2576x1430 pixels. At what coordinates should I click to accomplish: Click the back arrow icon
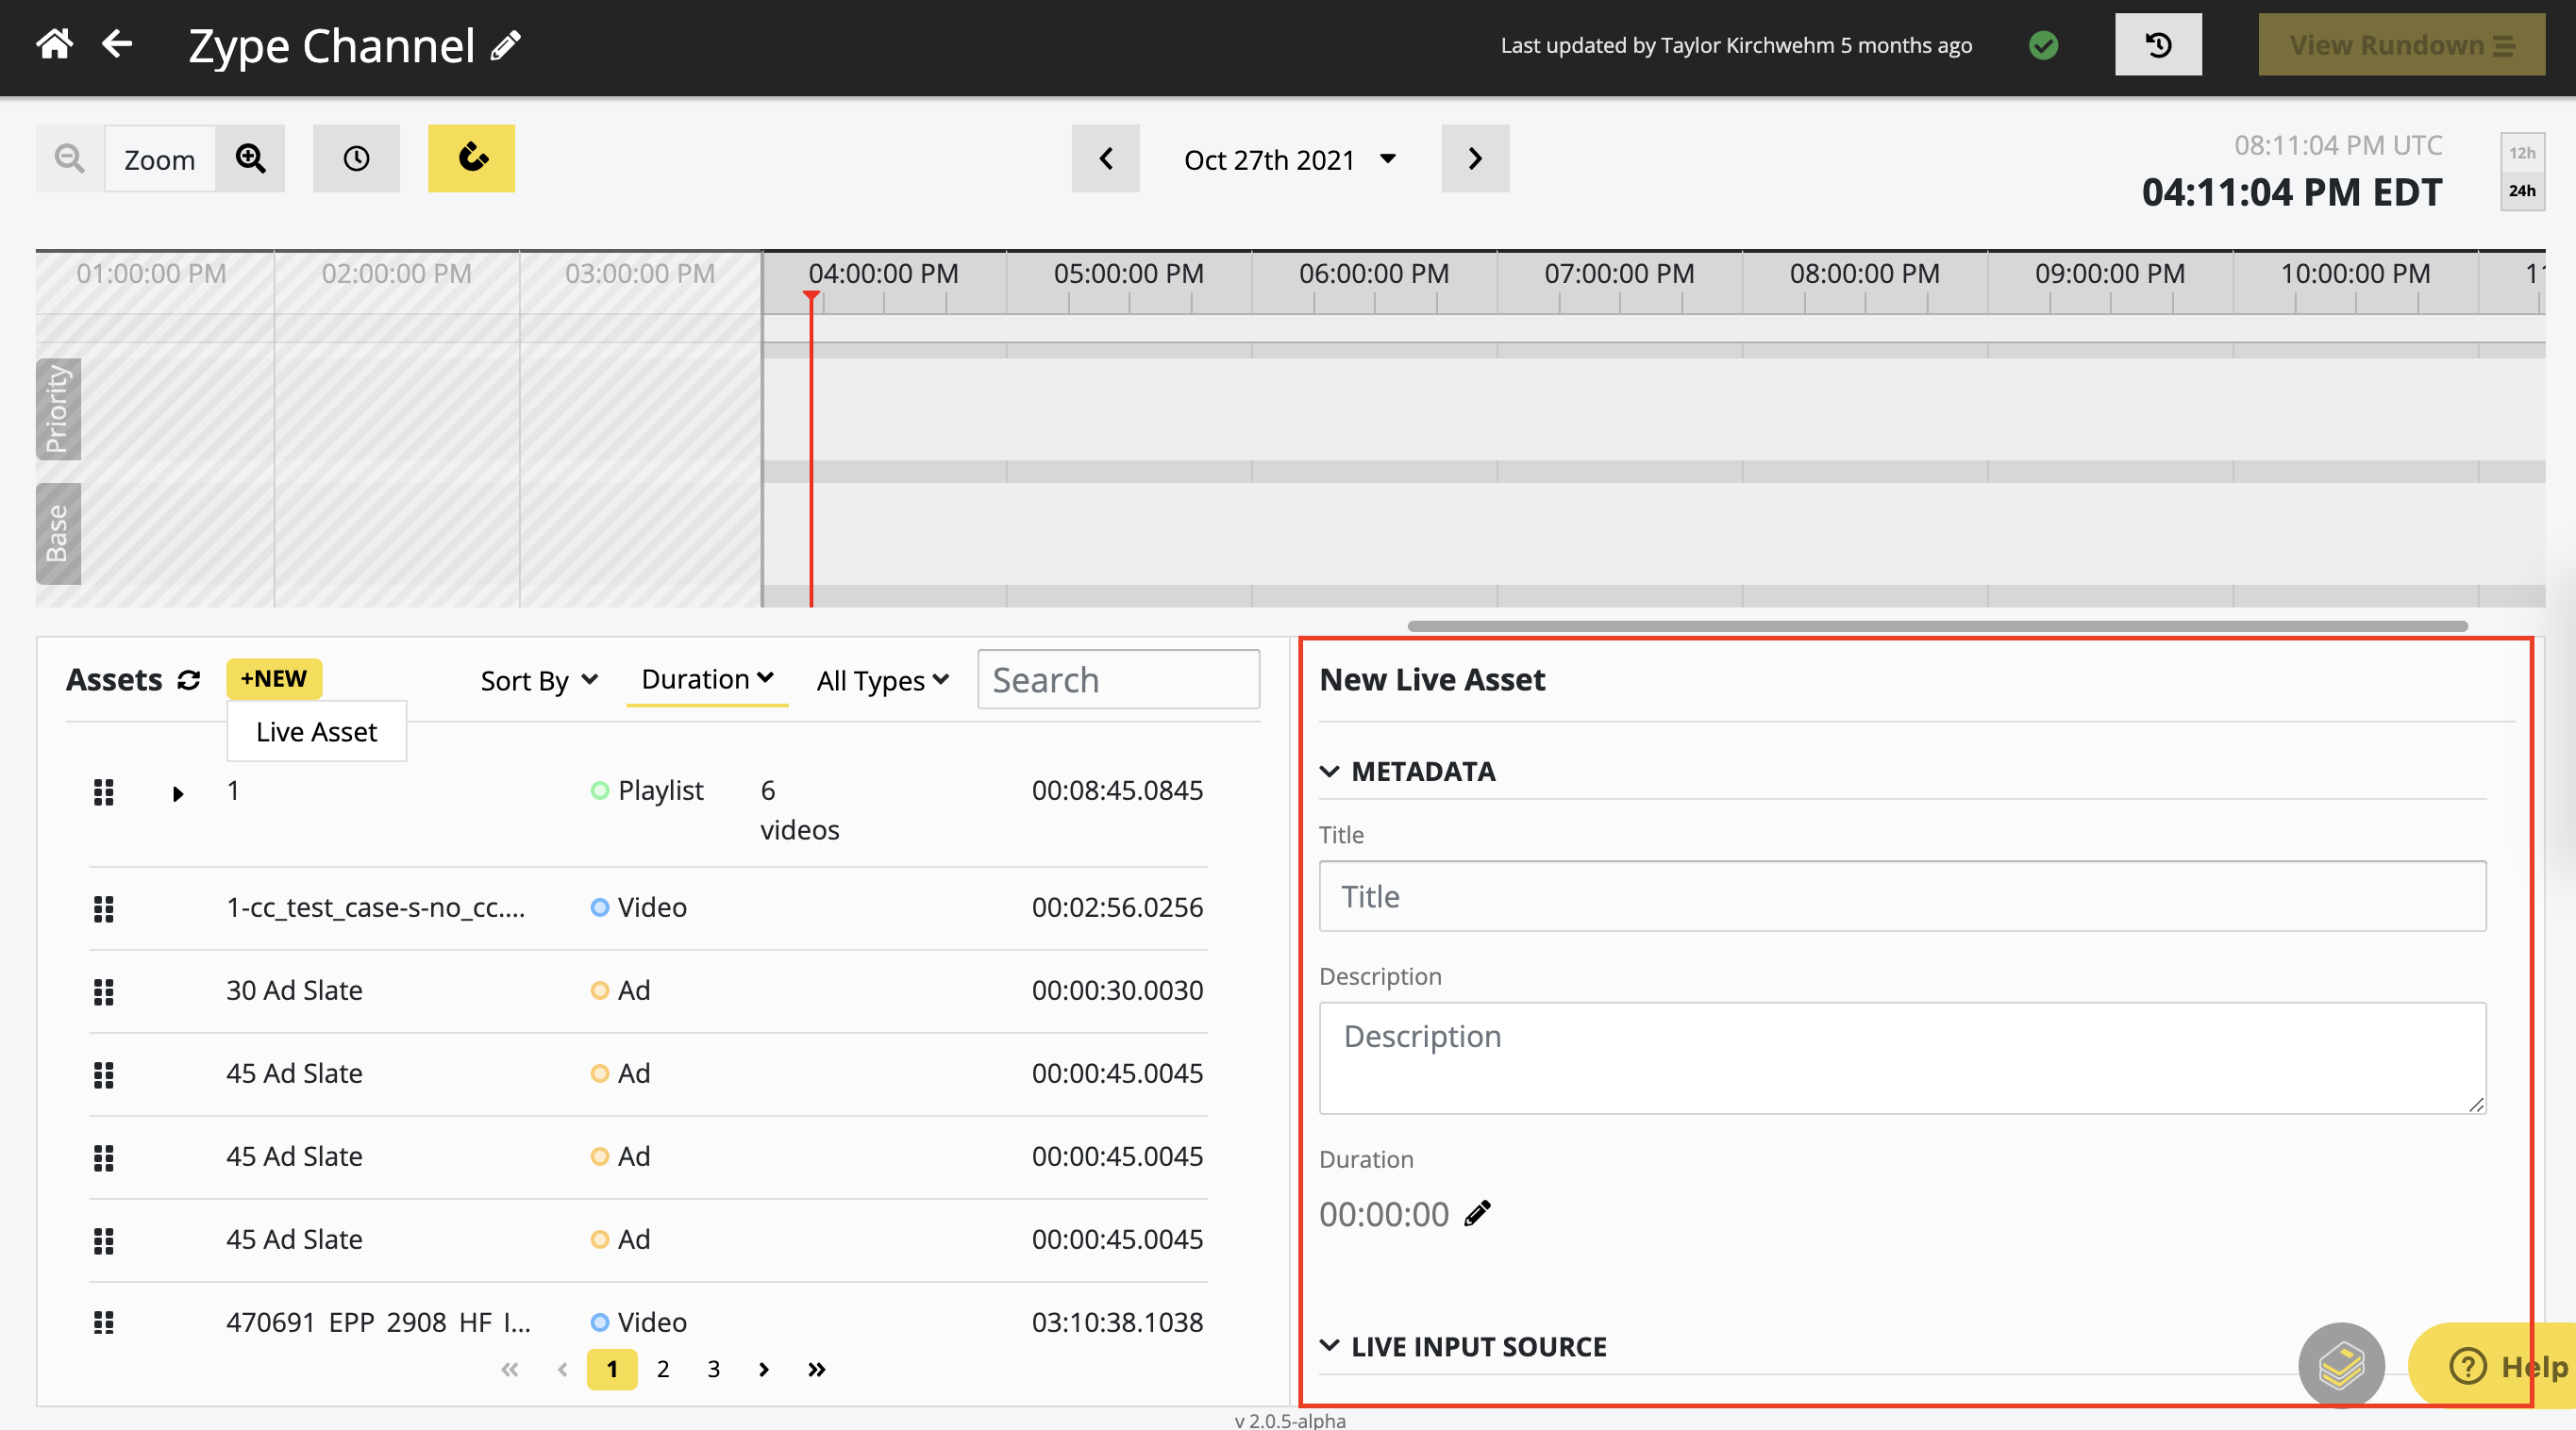tap(118, 45)
